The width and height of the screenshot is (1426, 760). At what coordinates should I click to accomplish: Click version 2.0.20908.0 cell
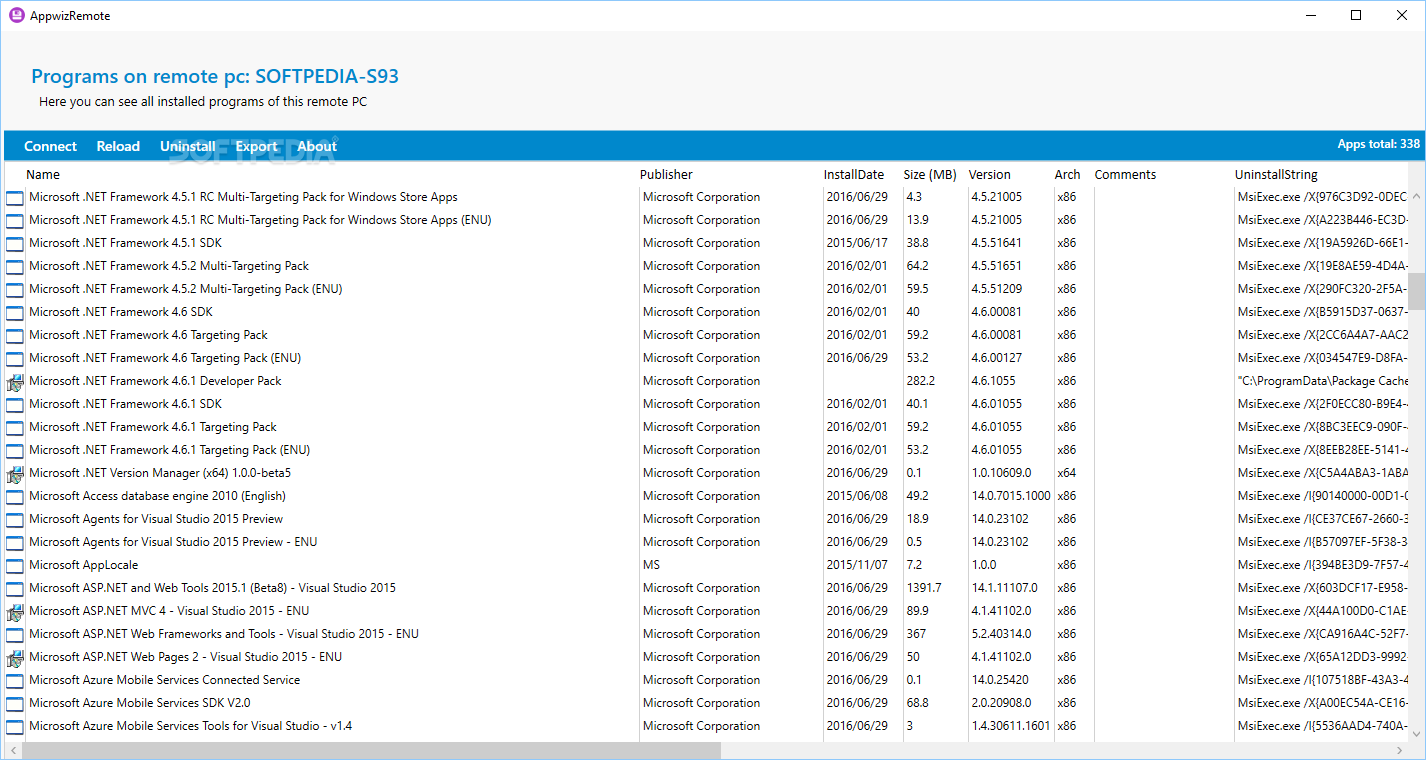click(x=1001, y=703)
